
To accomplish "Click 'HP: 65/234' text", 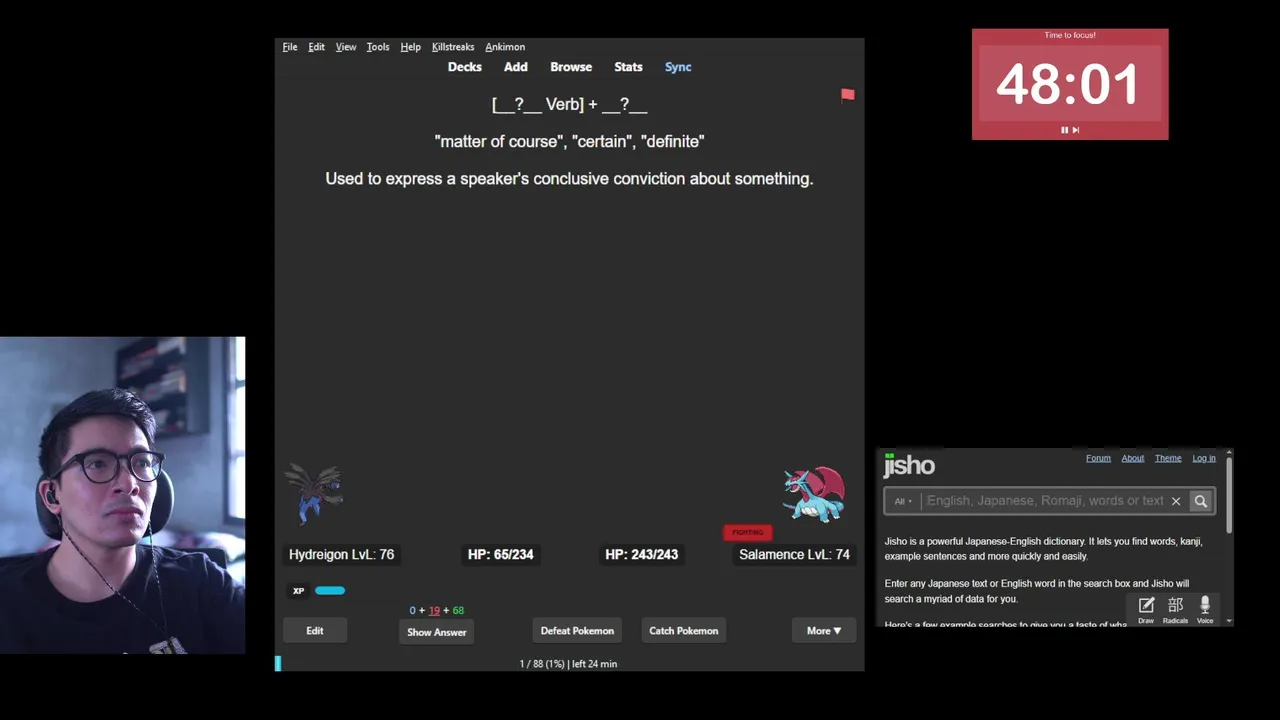I will 500,554.
